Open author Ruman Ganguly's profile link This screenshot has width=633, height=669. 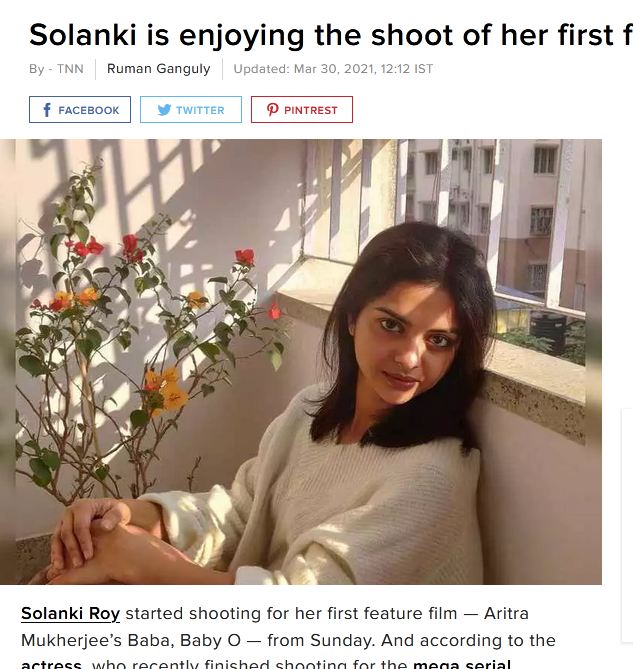pos(159,69)
